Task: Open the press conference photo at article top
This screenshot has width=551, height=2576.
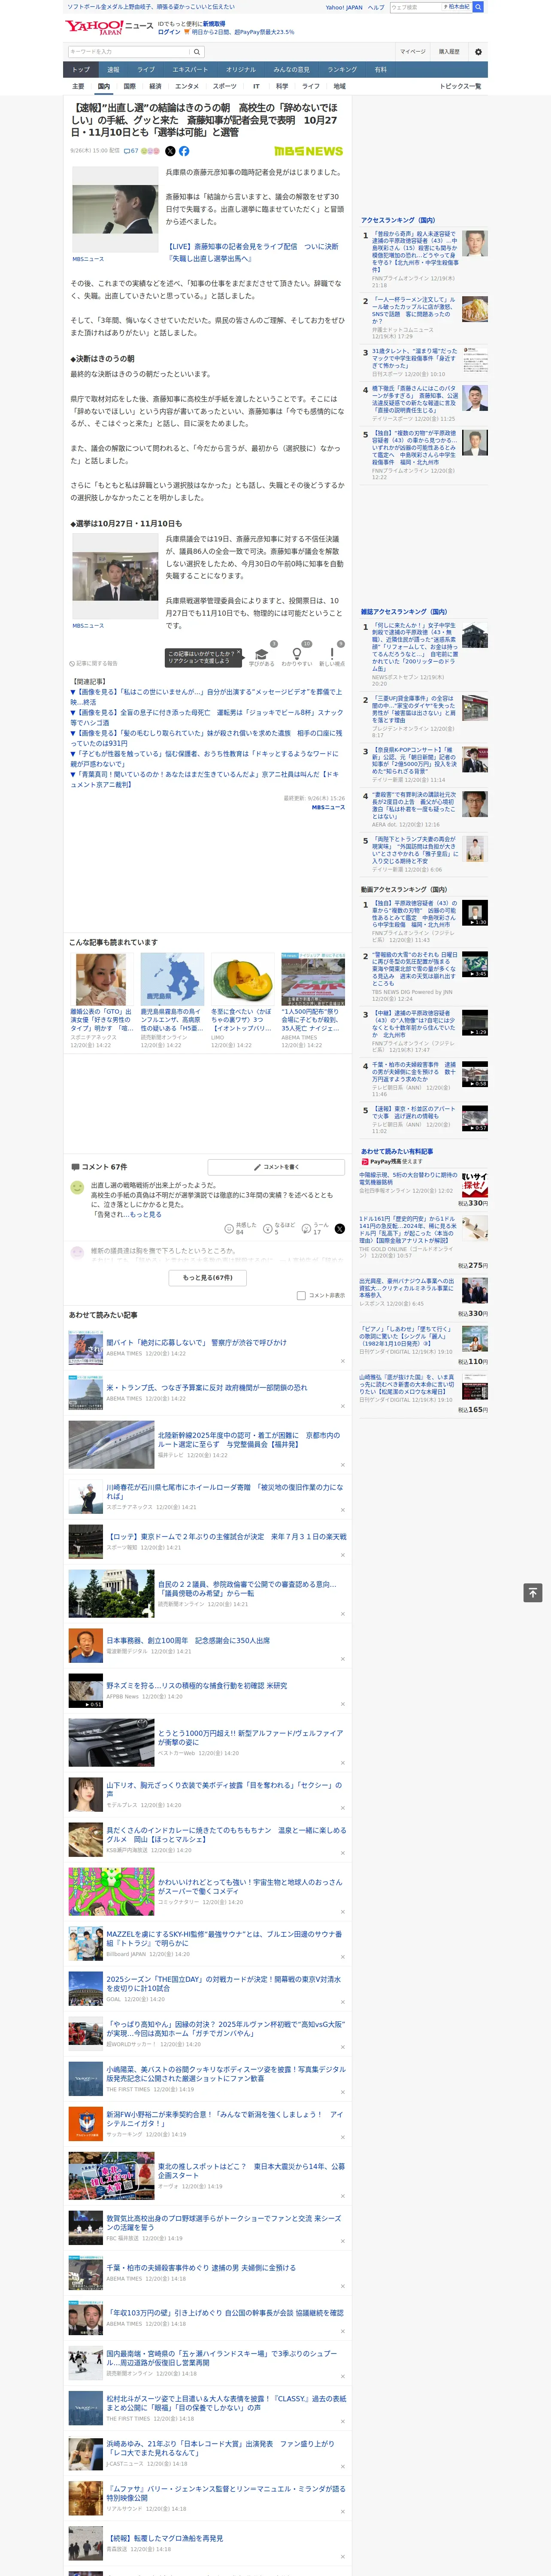Action: [114, 210]
